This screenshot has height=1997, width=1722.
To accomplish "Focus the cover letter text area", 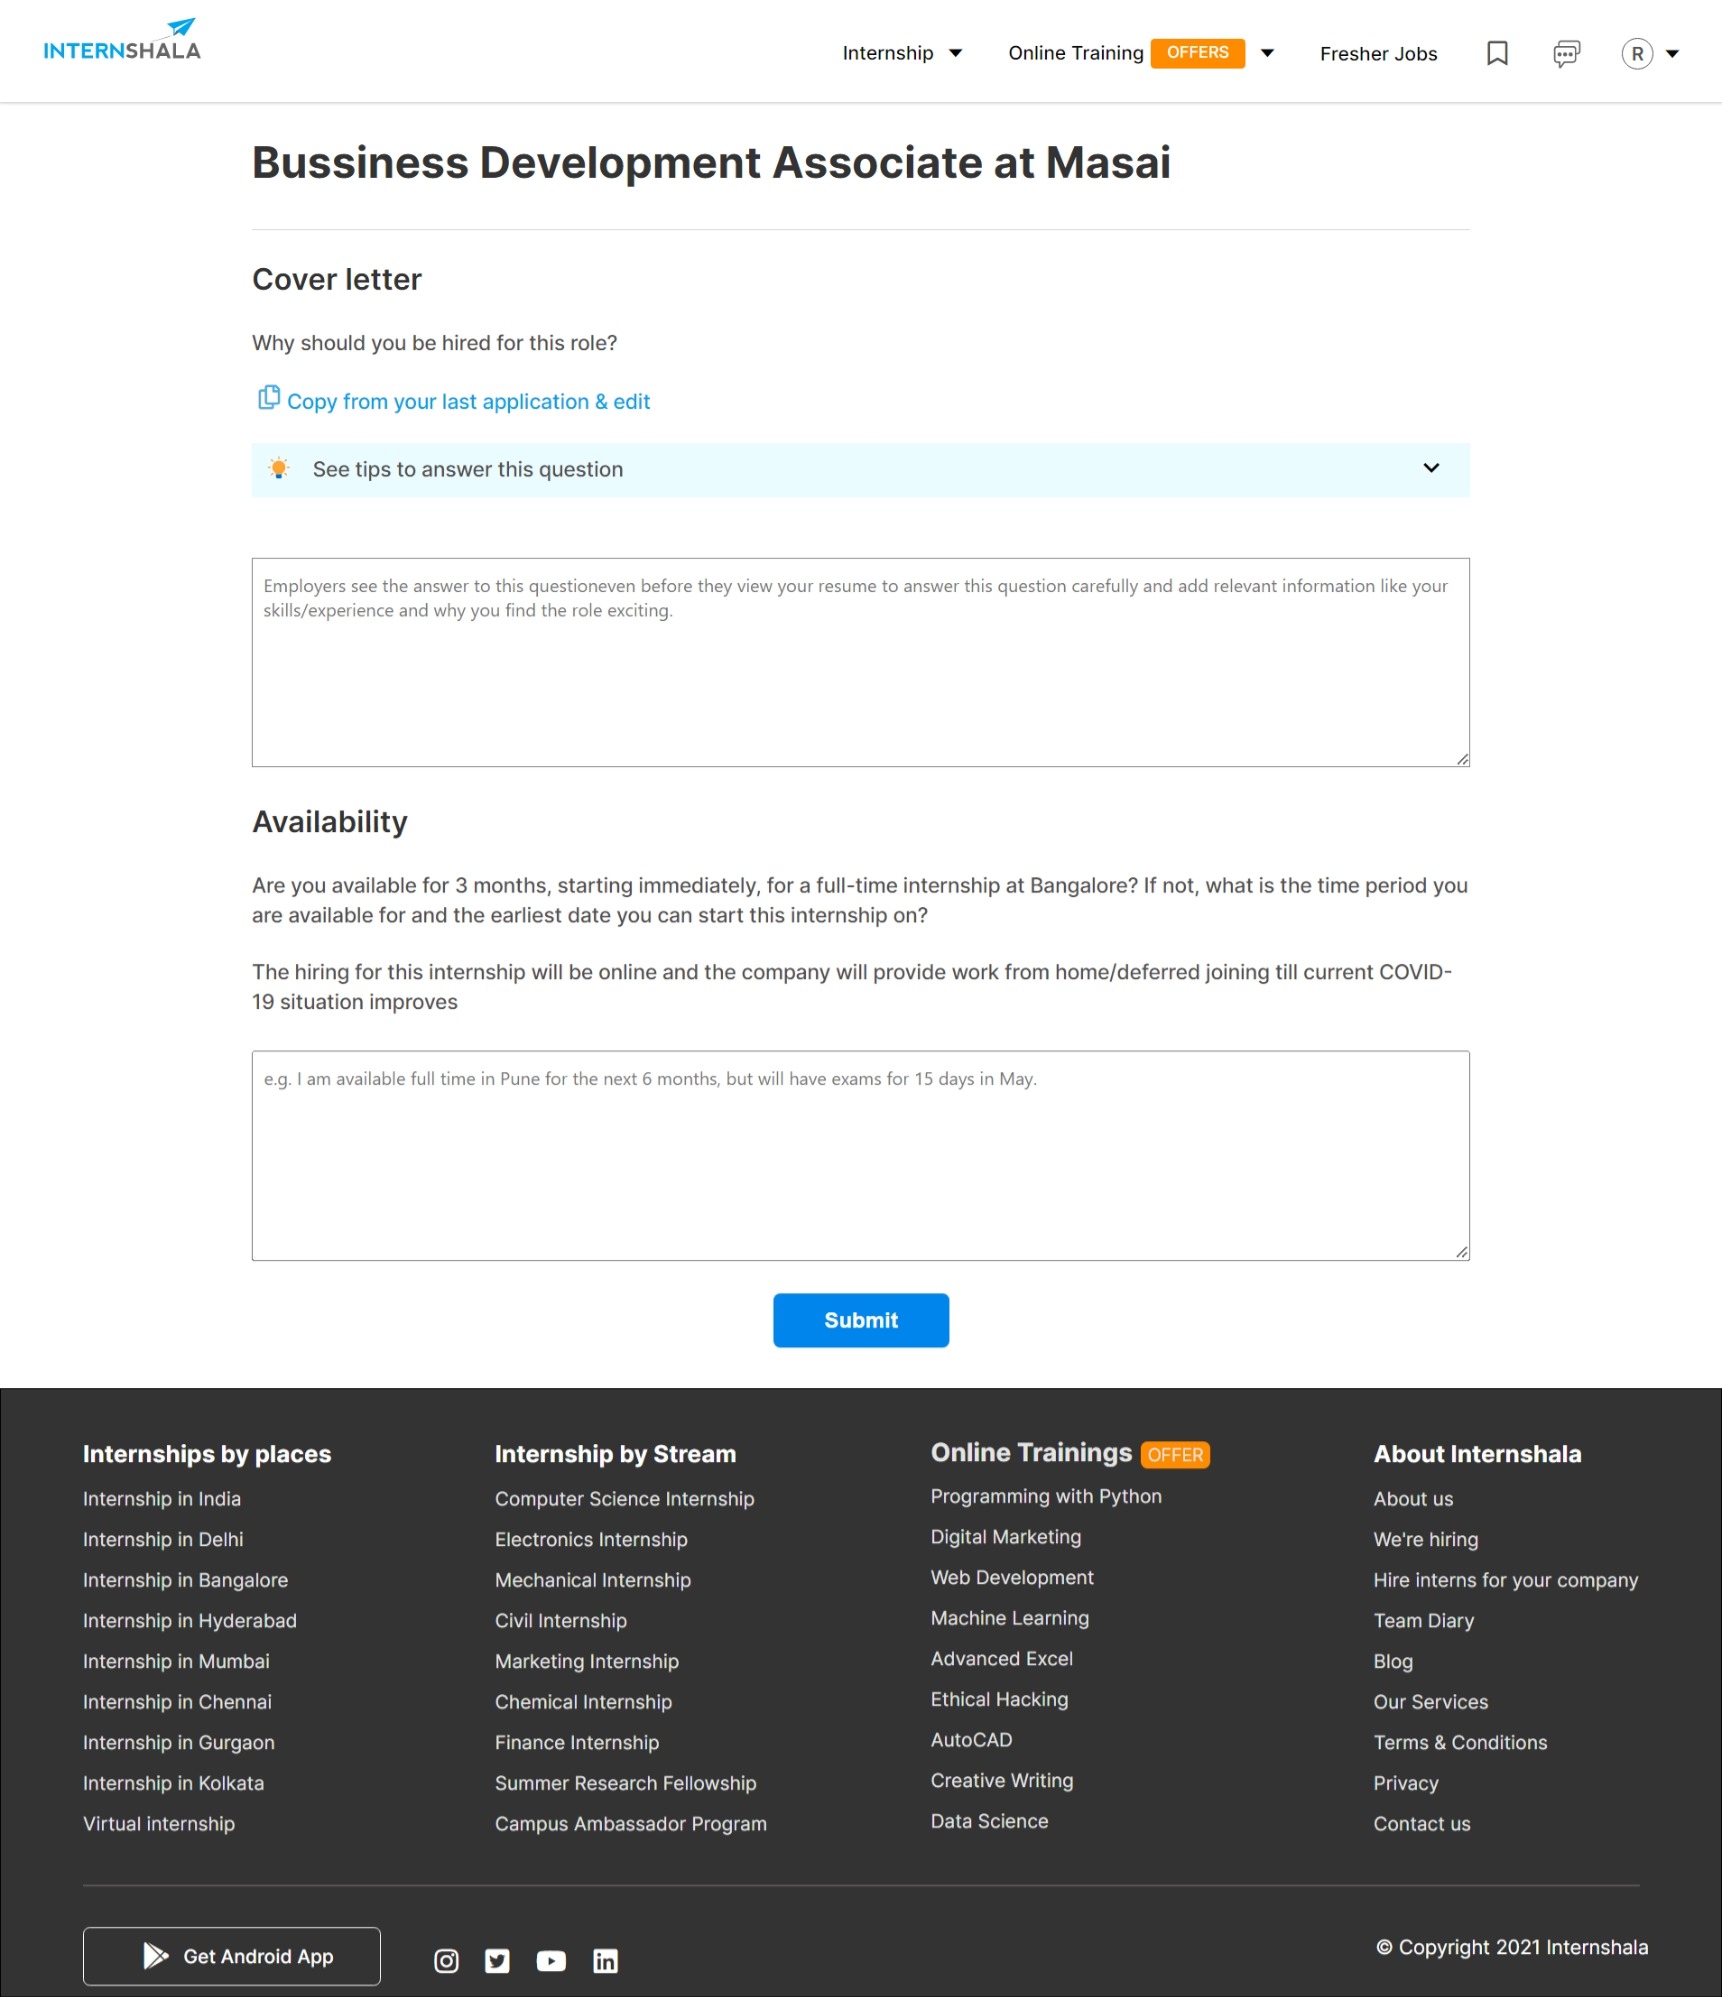I will point(860,662).
